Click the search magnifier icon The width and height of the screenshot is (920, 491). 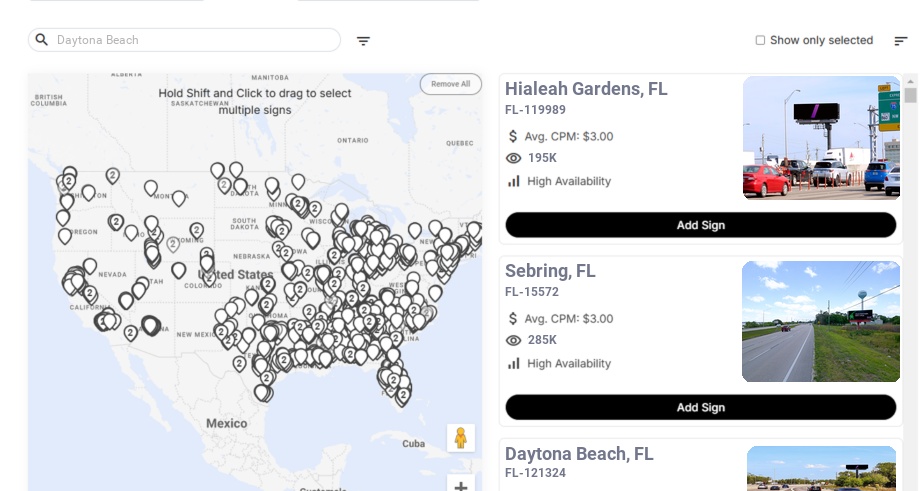42,40
